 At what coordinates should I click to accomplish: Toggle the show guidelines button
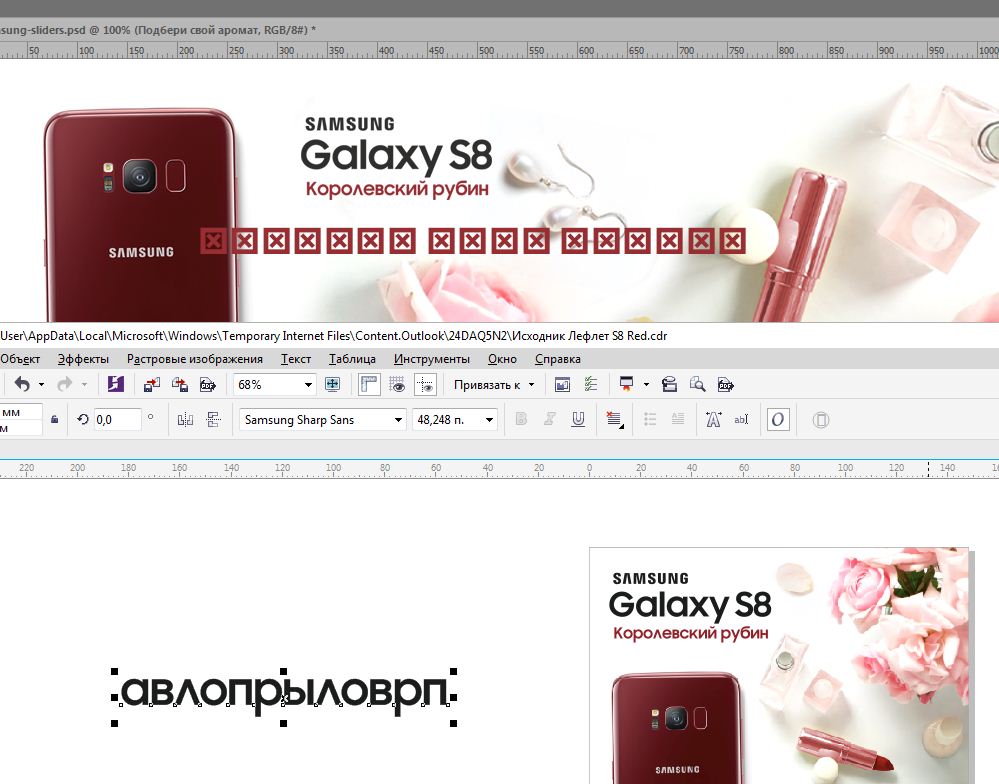pos(425,384)
